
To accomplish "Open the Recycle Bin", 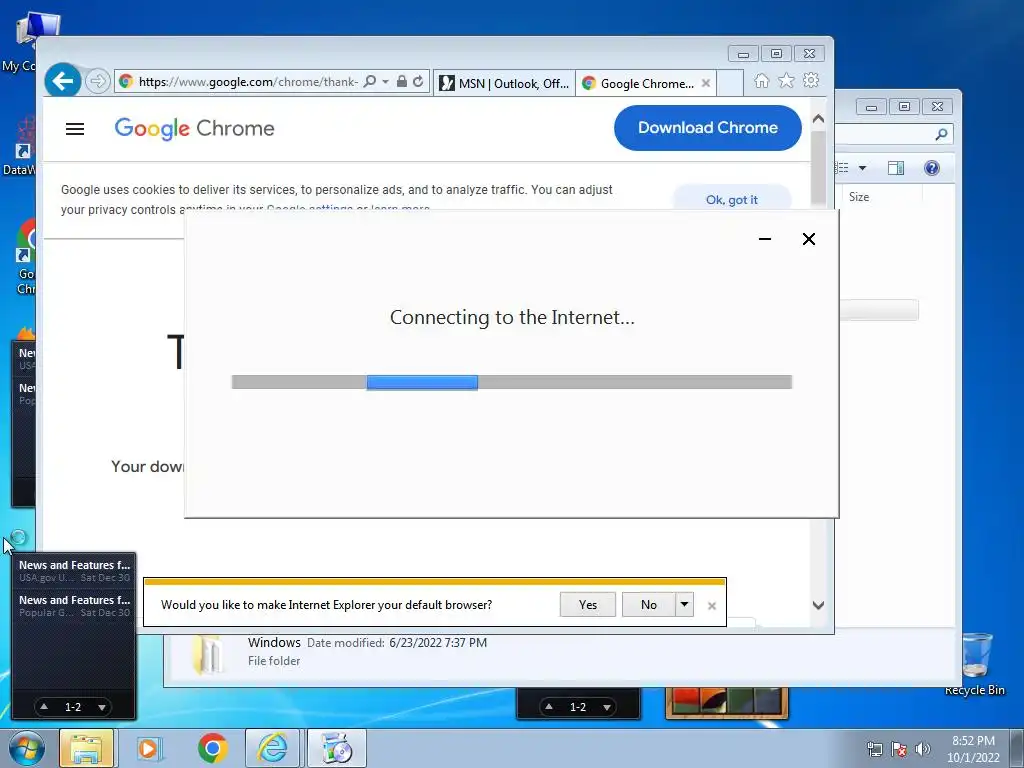I will click(x=976, y=664).
